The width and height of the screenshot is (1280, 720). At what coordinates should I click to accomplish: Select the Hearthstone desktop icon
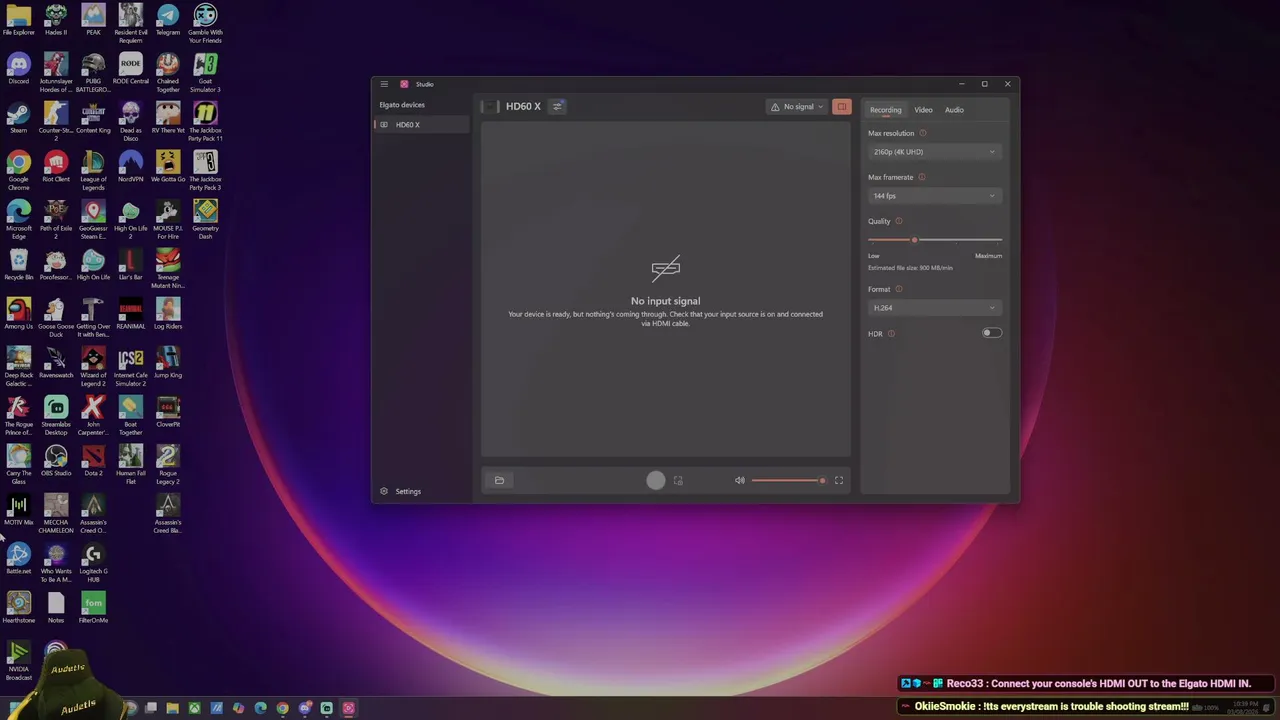pyautogui.click(x=18, y=608)
